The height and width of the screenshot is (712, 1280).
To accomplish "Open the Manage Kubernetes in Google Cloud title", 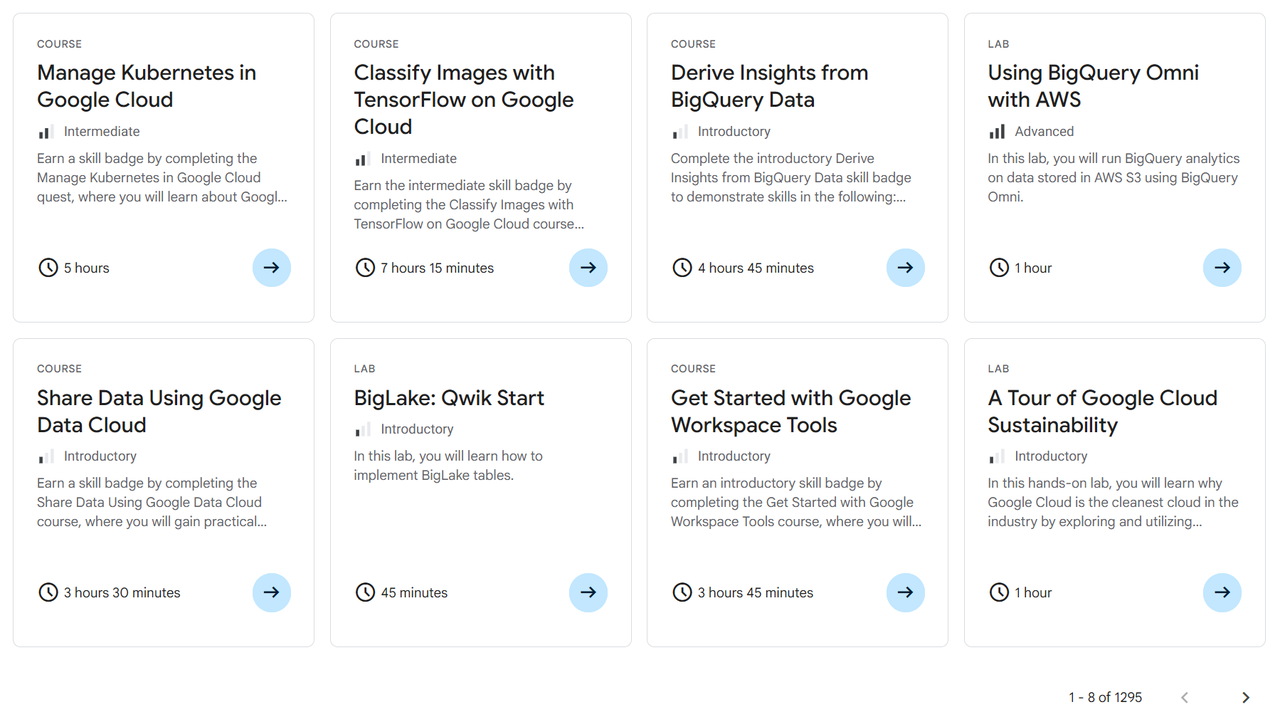I will (x=147, y=86).
